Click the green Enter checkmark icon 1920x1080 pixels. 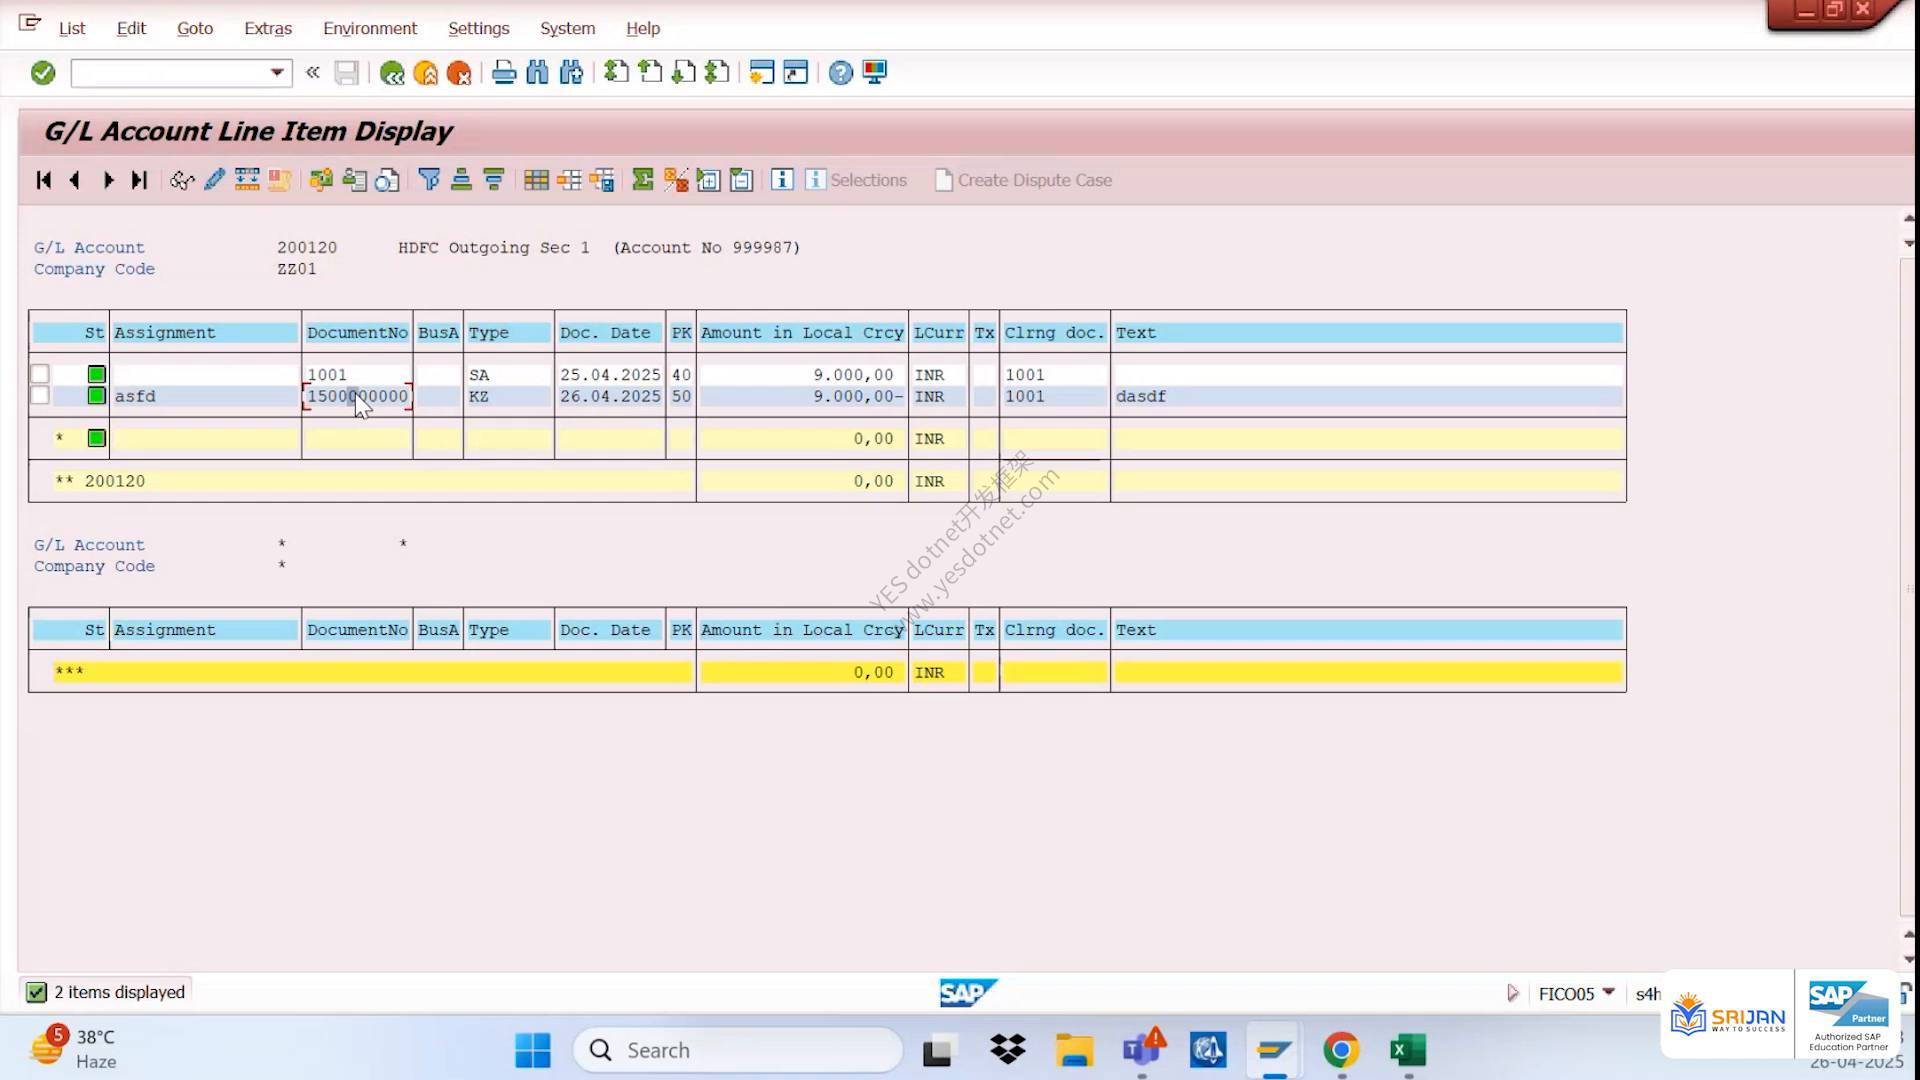(43, 73)
